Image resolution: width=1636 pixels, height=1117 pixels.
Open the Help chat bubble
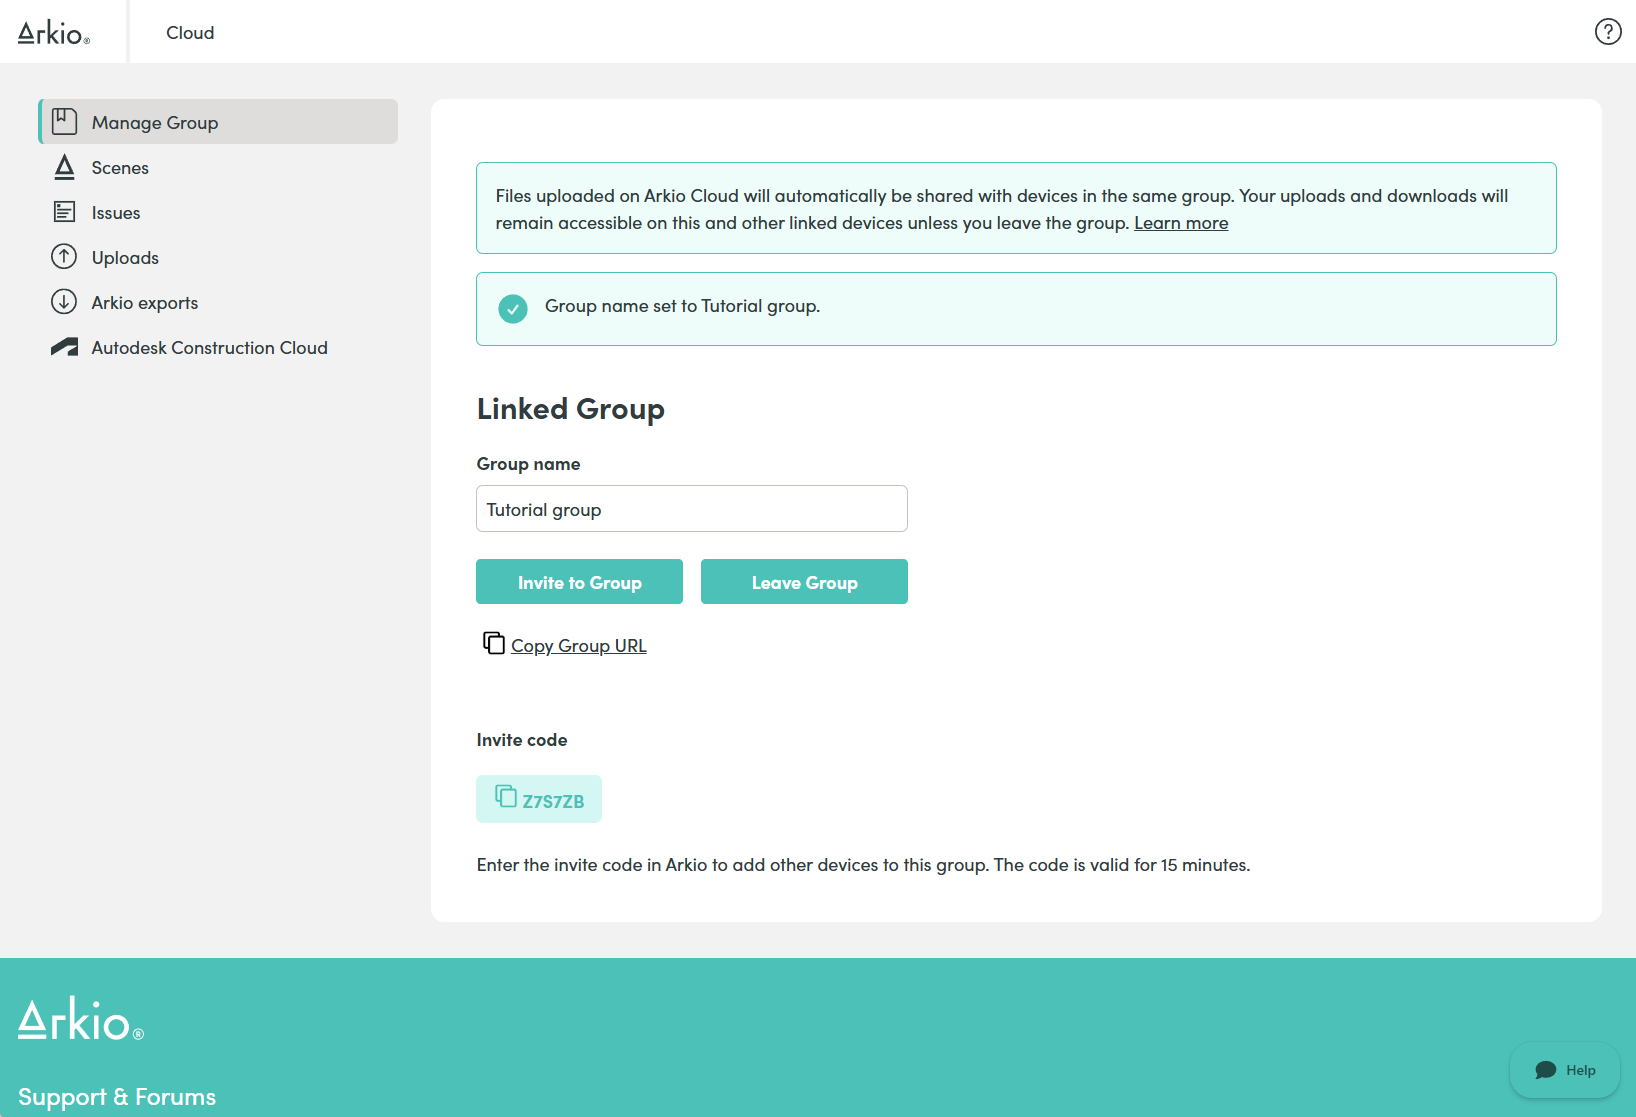(1565, 1069)
